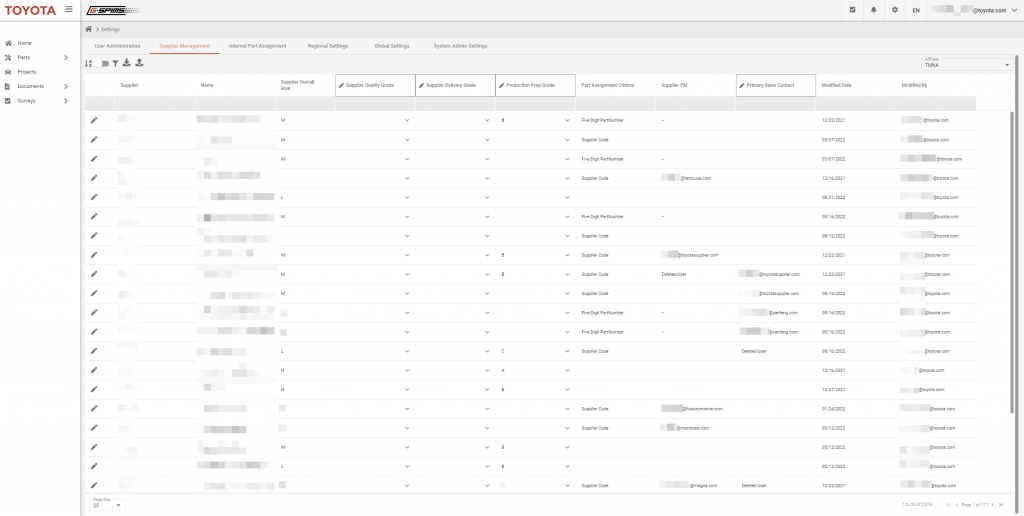Click the filter field under the Name column
The image size is (1024, 516).
click(x=235, y=103)
